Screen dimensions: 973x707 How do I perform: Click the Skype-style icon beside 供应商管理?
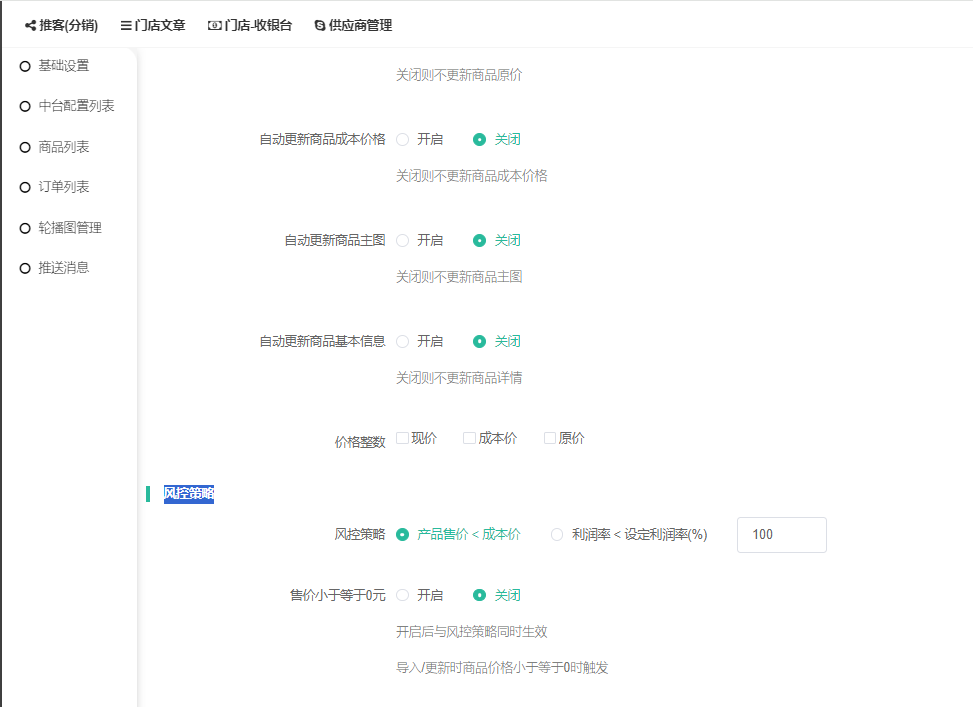320,26
